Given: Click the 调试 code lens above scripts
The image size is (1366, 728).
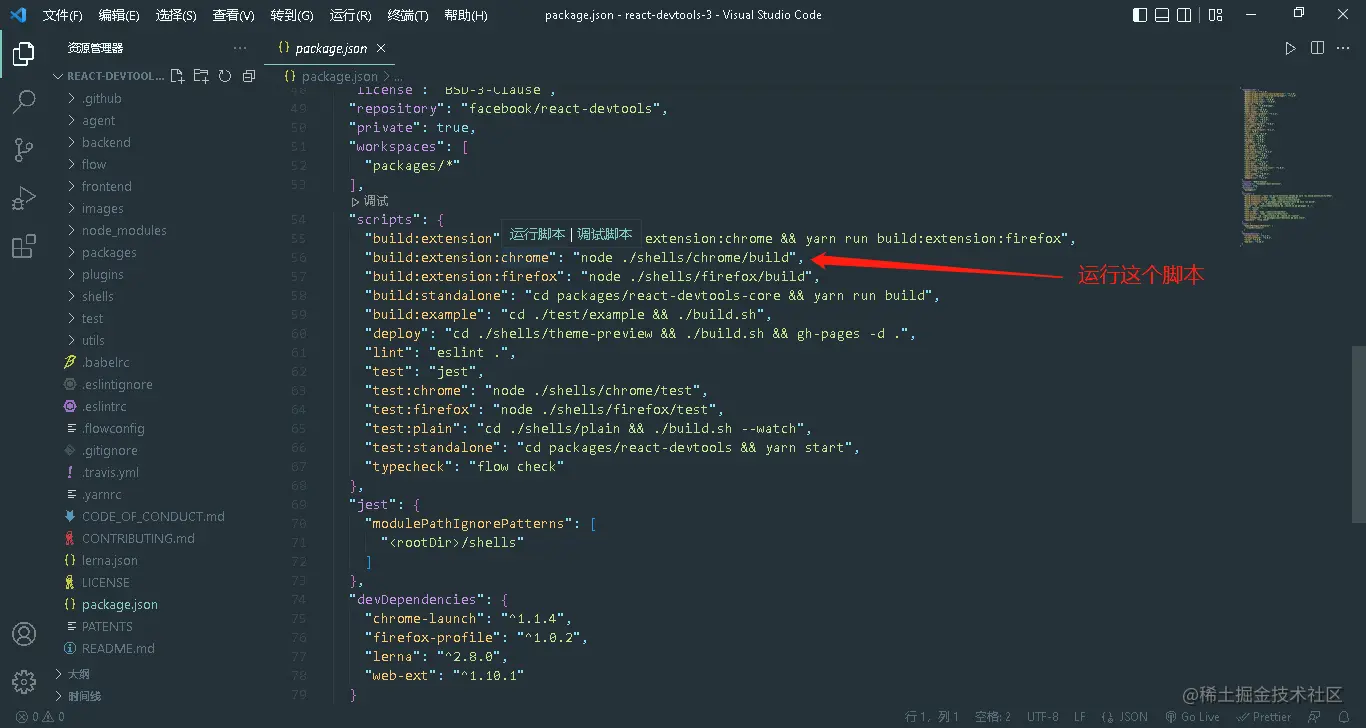Looking at the screenshot, I should 369,201.
